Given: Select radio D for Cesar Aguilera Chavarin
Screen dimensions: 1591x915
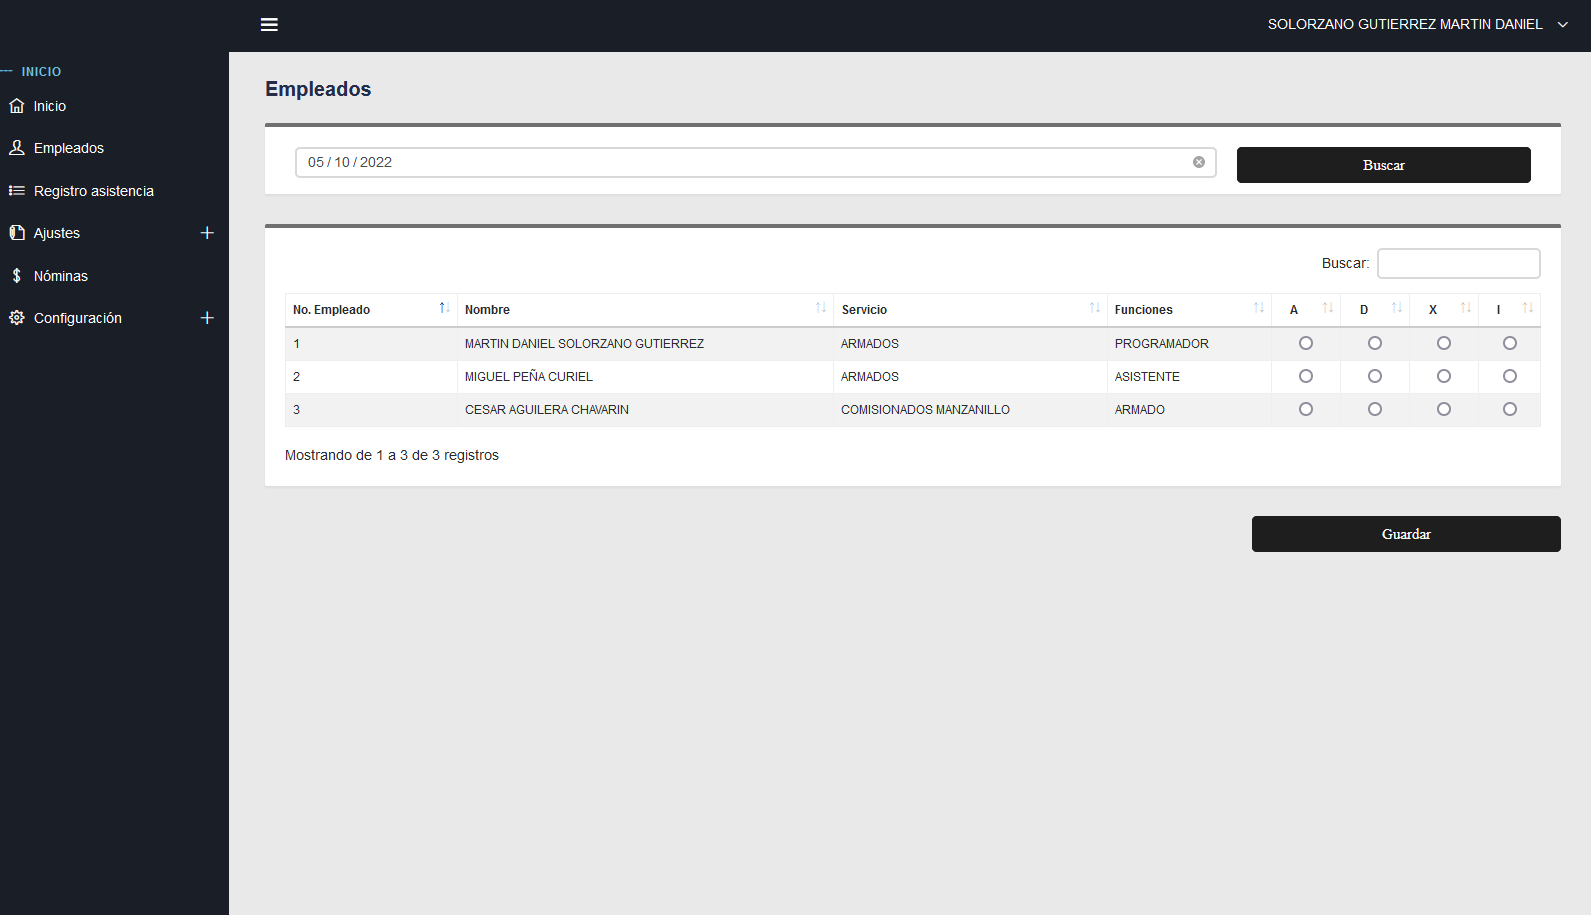Looking at the screenshot, I should coord(1375,409).
